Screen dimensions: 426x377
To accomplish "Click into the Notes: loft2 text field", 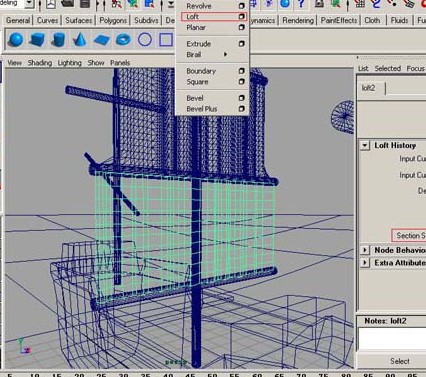I will coord(392,338).
